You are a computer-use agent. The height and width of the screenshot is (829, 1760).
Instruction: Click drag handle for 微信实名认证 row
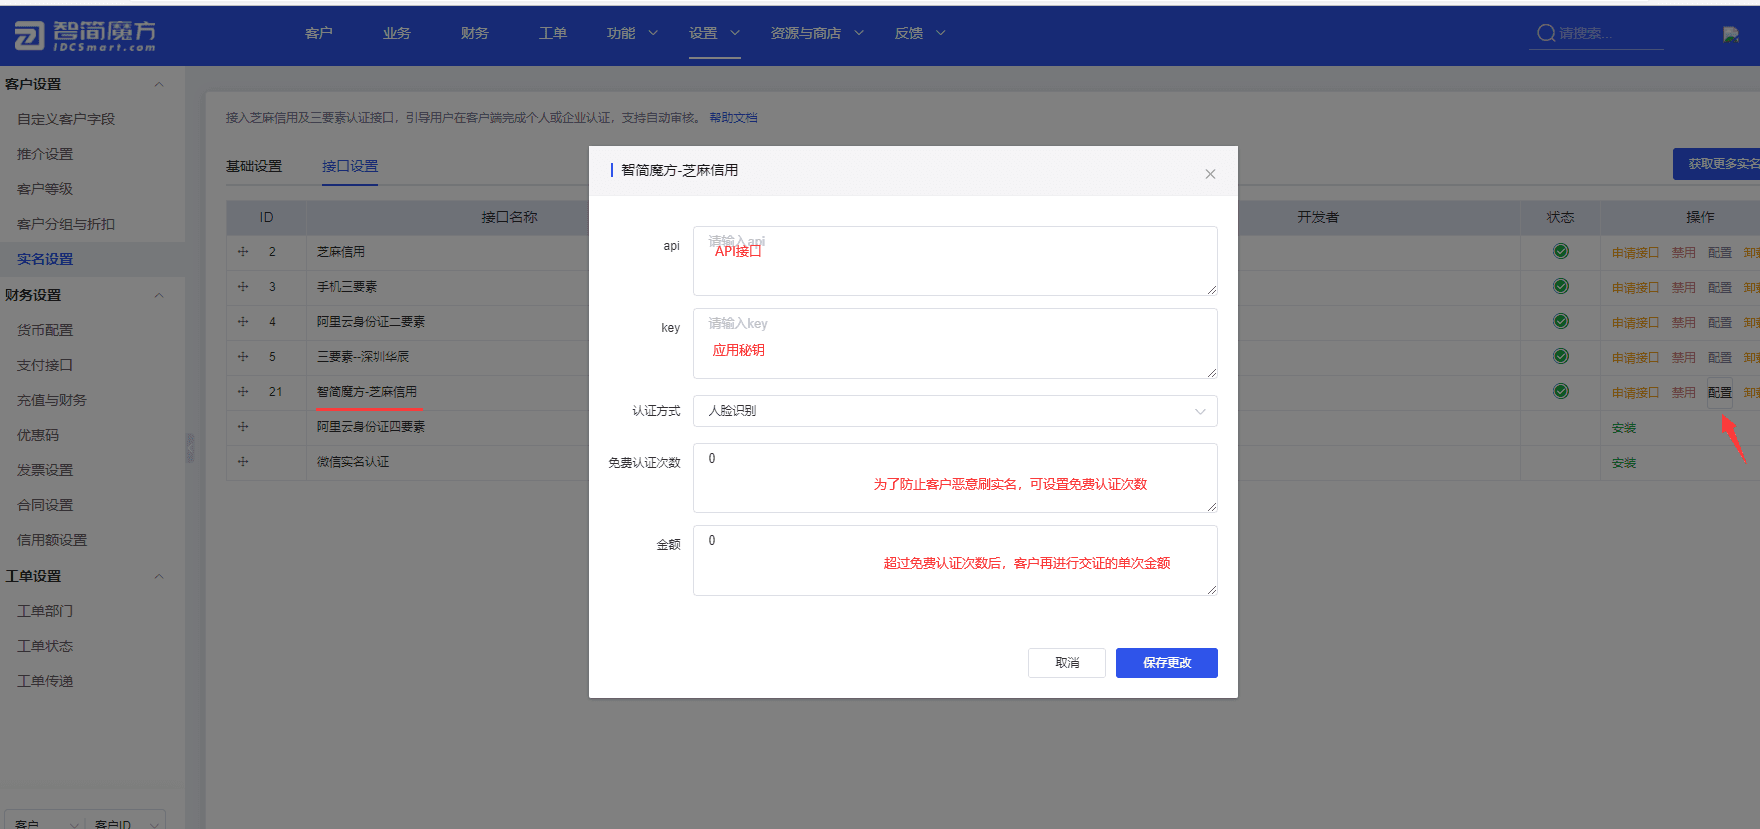(243, 462)
